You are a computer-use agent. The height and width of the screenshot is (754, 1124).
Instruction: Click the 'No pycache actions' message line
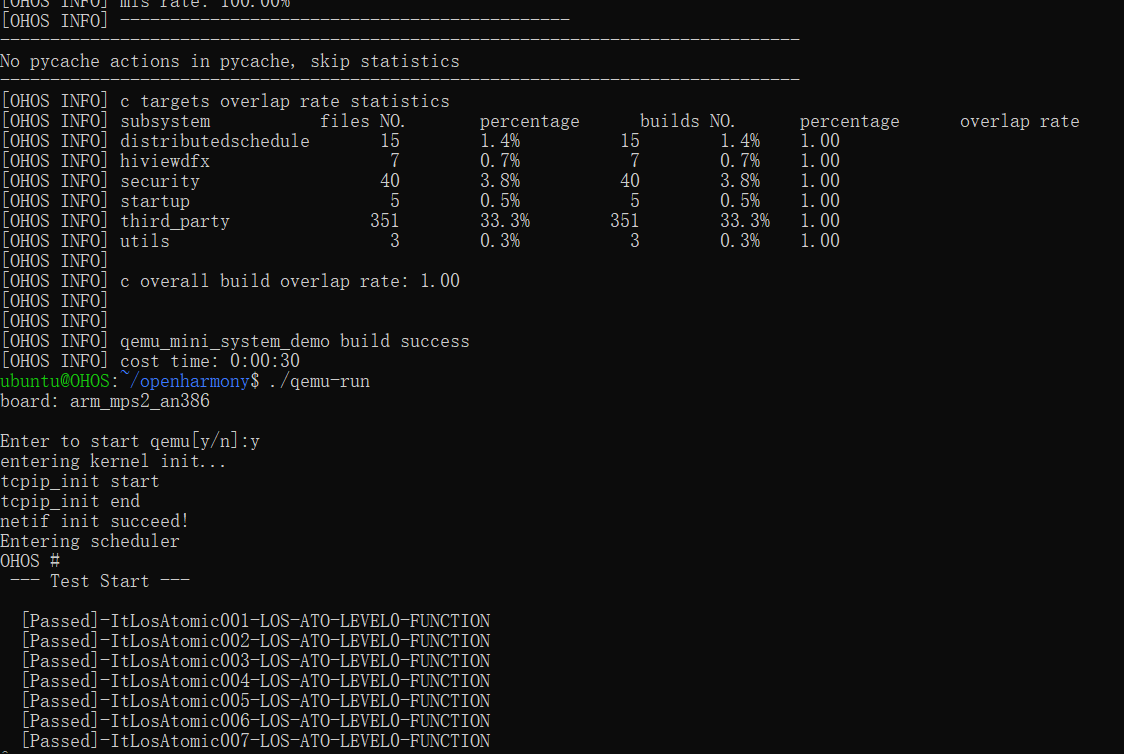(x=230, y=61)
